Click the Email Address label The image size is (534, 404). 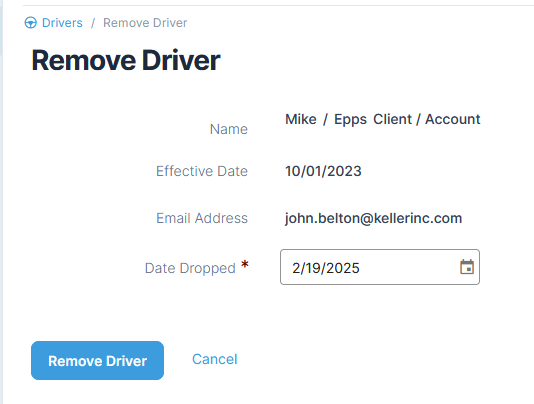(x=202, y=218)
